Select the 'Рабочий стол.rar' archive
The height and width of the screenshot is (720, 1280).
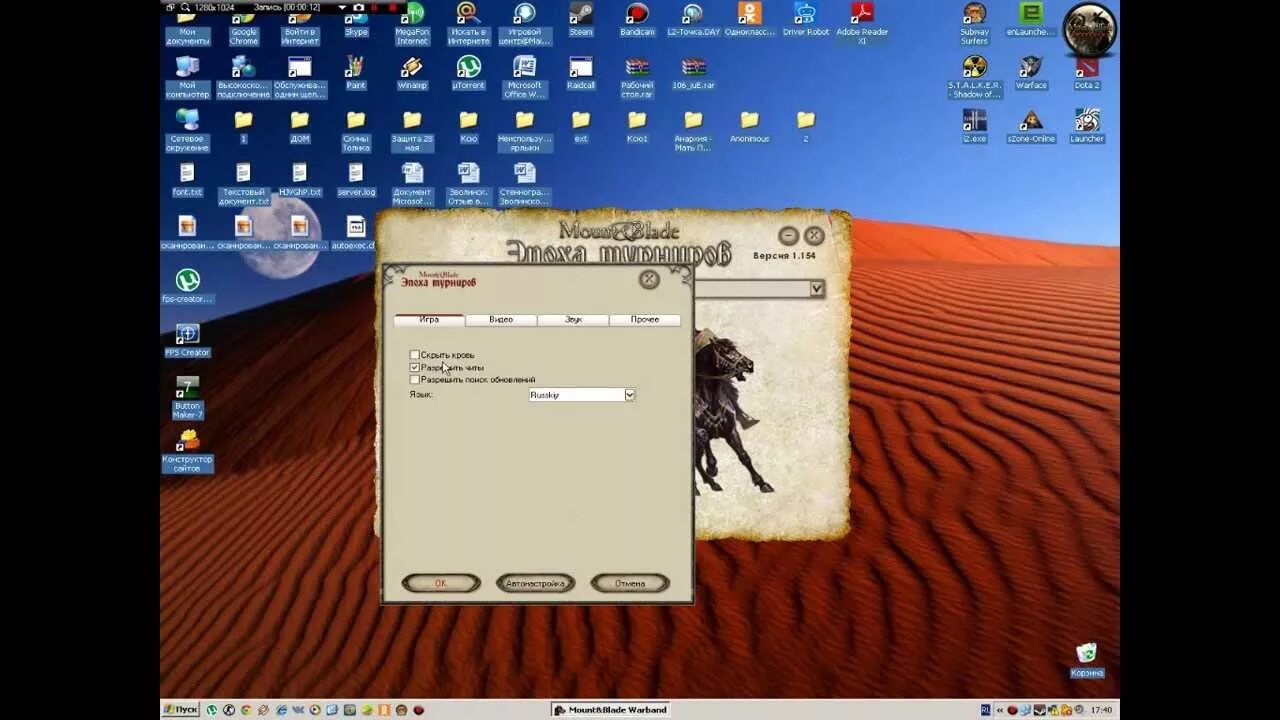click(637, 78)
